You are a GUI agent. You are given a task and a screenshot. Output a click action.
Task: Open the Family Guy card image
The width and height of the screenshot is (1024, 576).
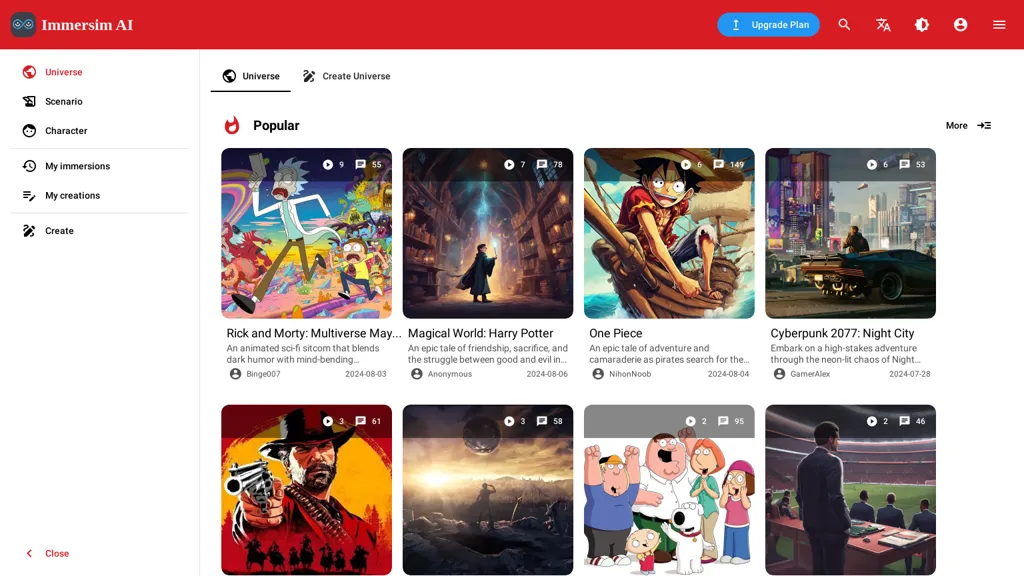pyautogui.click(x=669, y=490)
